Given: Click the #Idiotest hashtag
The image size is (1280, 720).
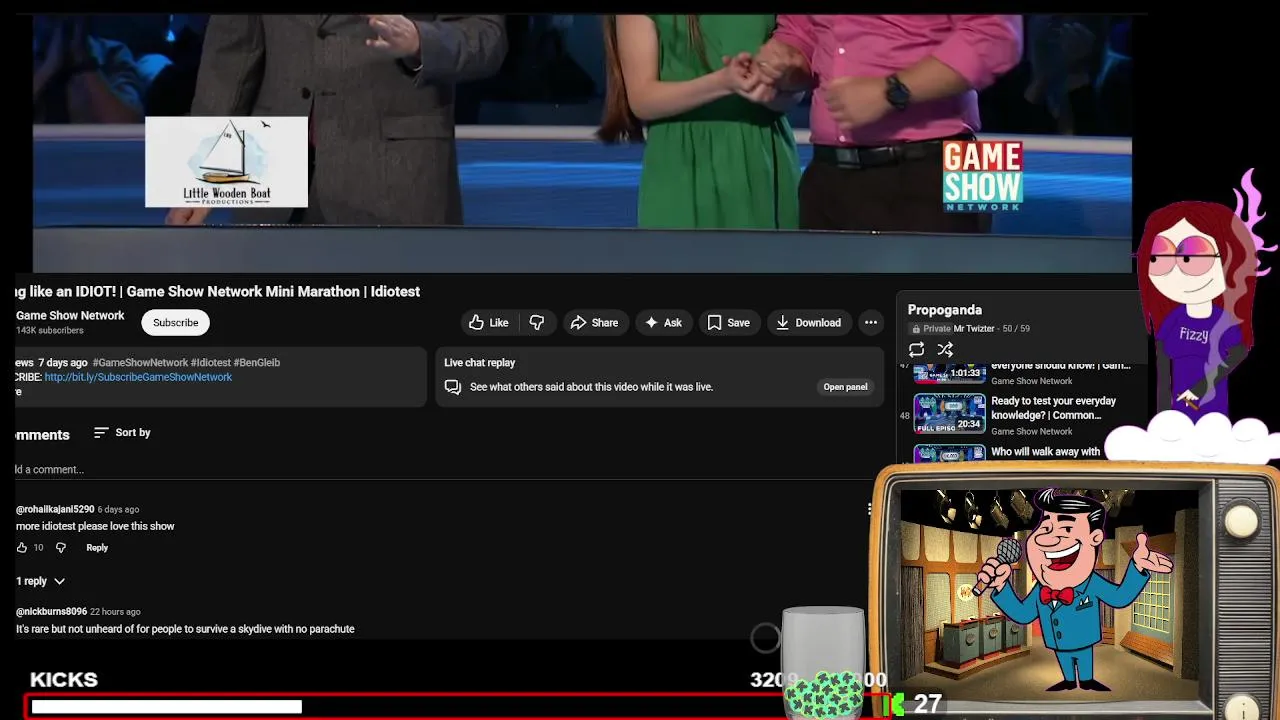Looking at the screenshot, I should (210, 362).
